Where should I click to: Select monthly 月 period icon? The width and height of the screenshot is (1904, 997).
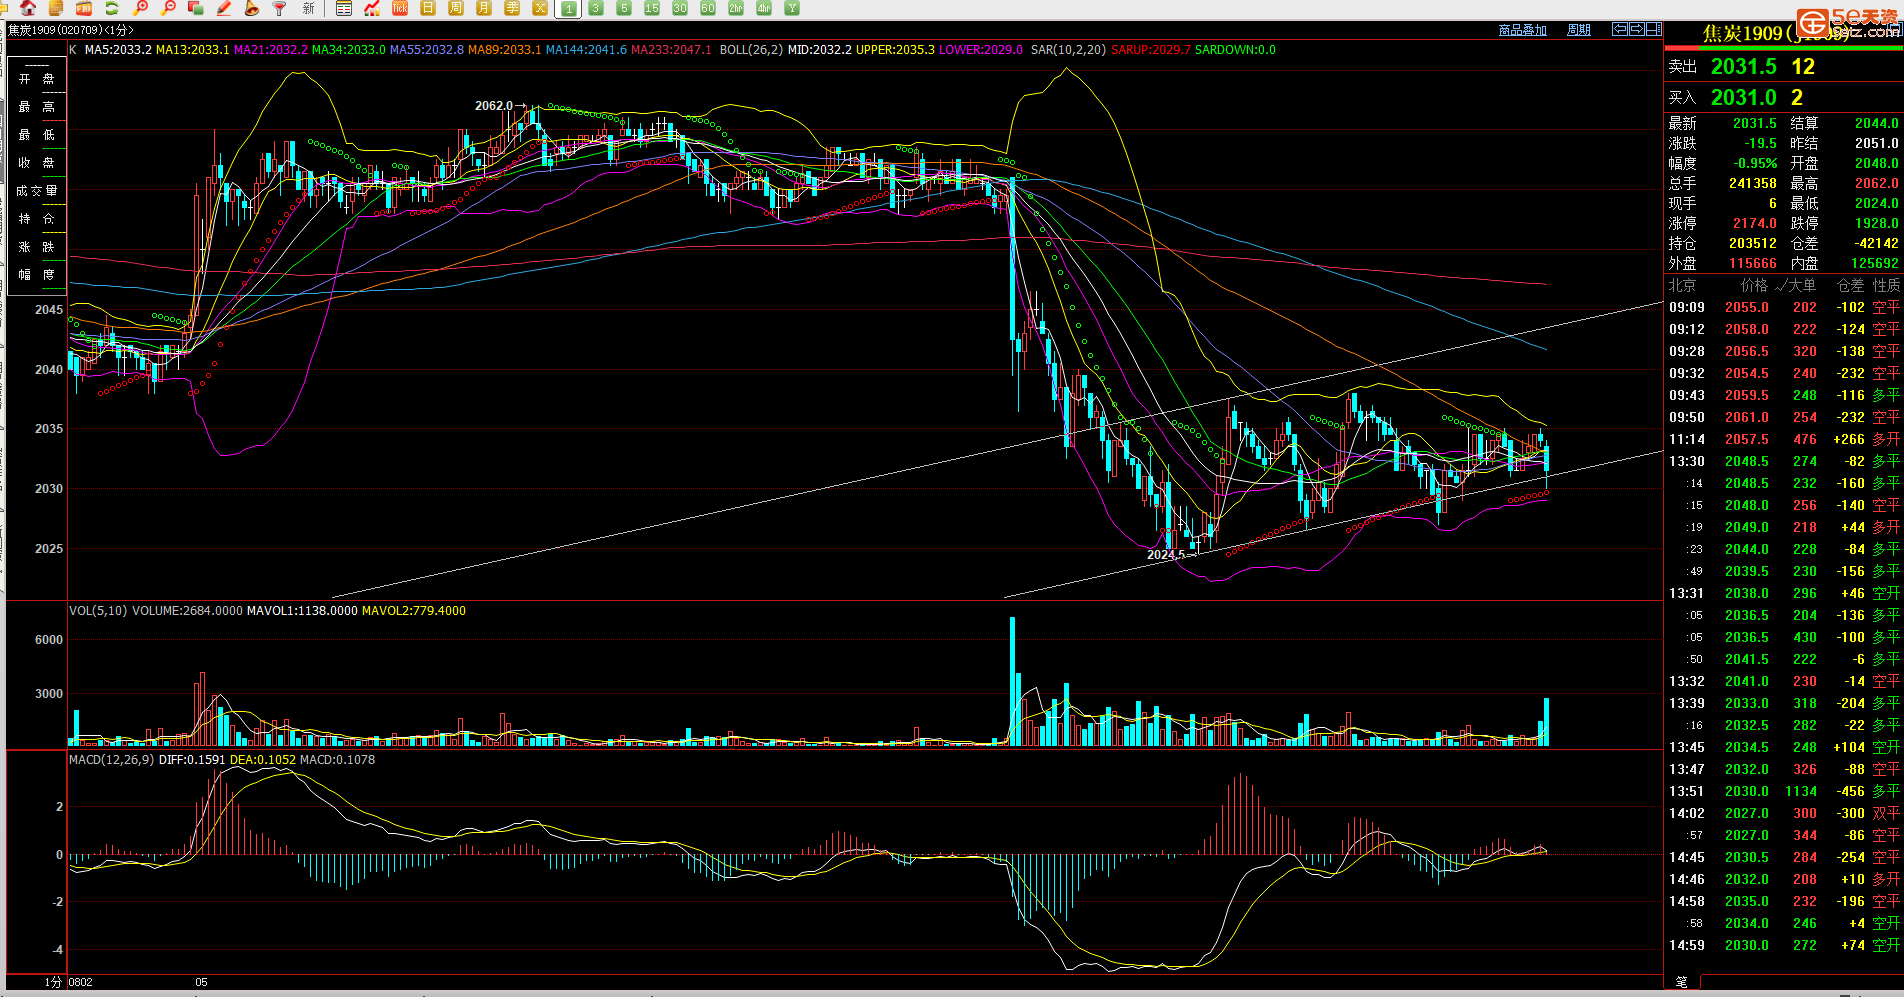pos(484,8)
